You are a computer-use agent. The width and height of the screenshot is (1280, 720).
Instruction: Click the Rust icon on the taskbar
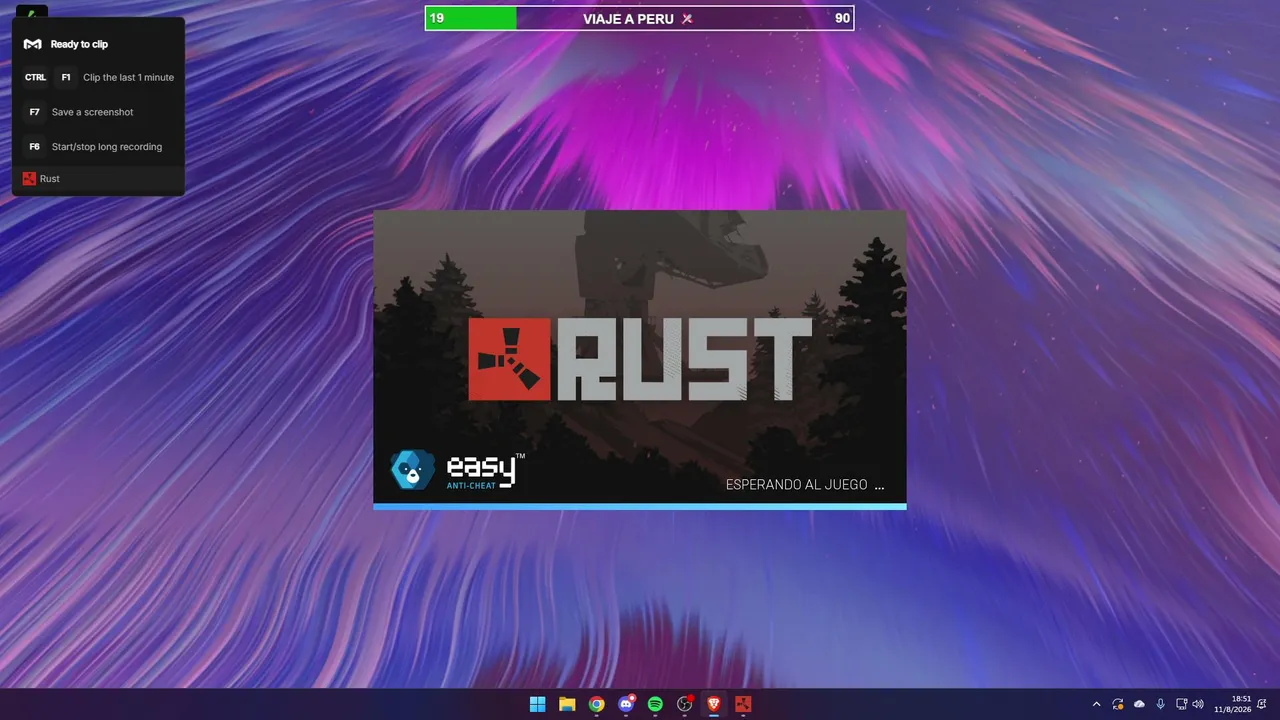pos(743,704)
